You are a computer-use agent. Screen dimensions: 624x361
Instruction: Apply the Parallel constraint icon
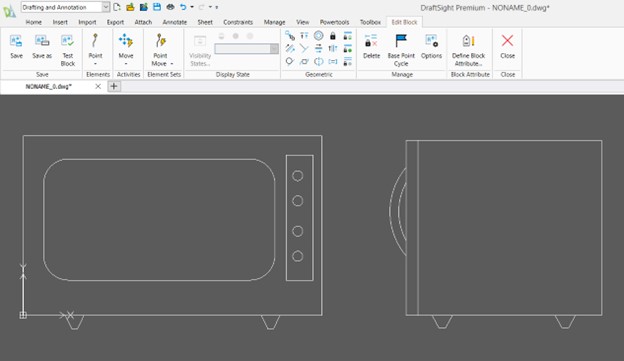click(x=290, y=49)
